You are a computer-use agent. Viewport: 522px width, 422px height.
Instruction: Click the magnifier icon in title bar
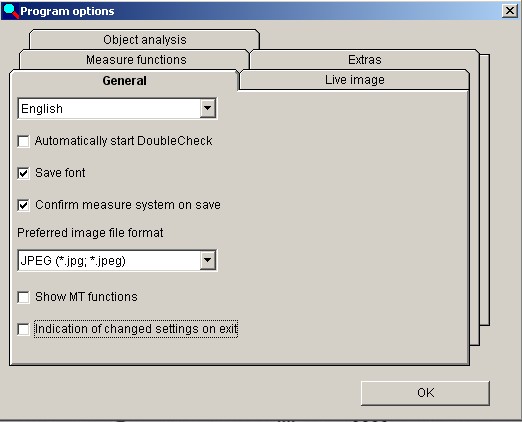(10, 11)
